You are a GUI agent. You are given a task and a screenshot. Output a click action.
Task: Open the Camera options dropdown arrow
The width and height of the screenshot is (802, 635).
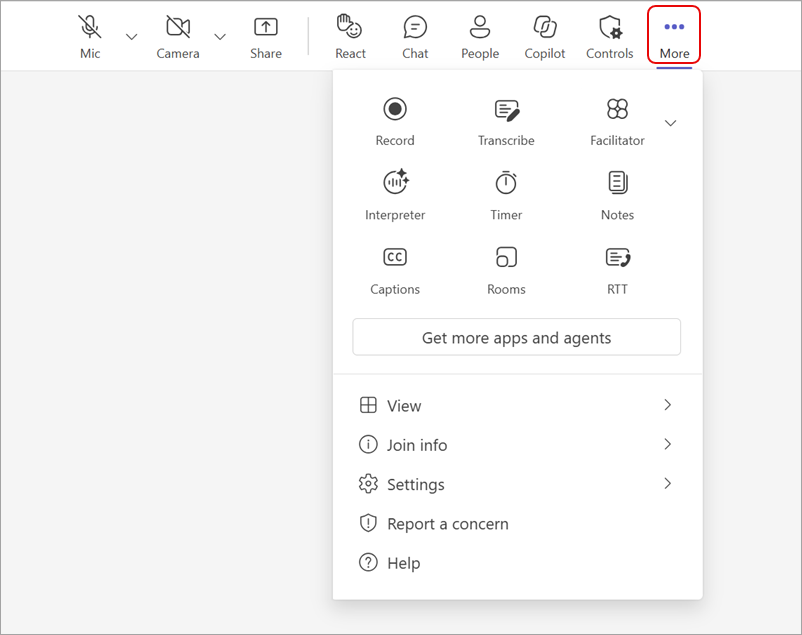click(x=220, y=37)
